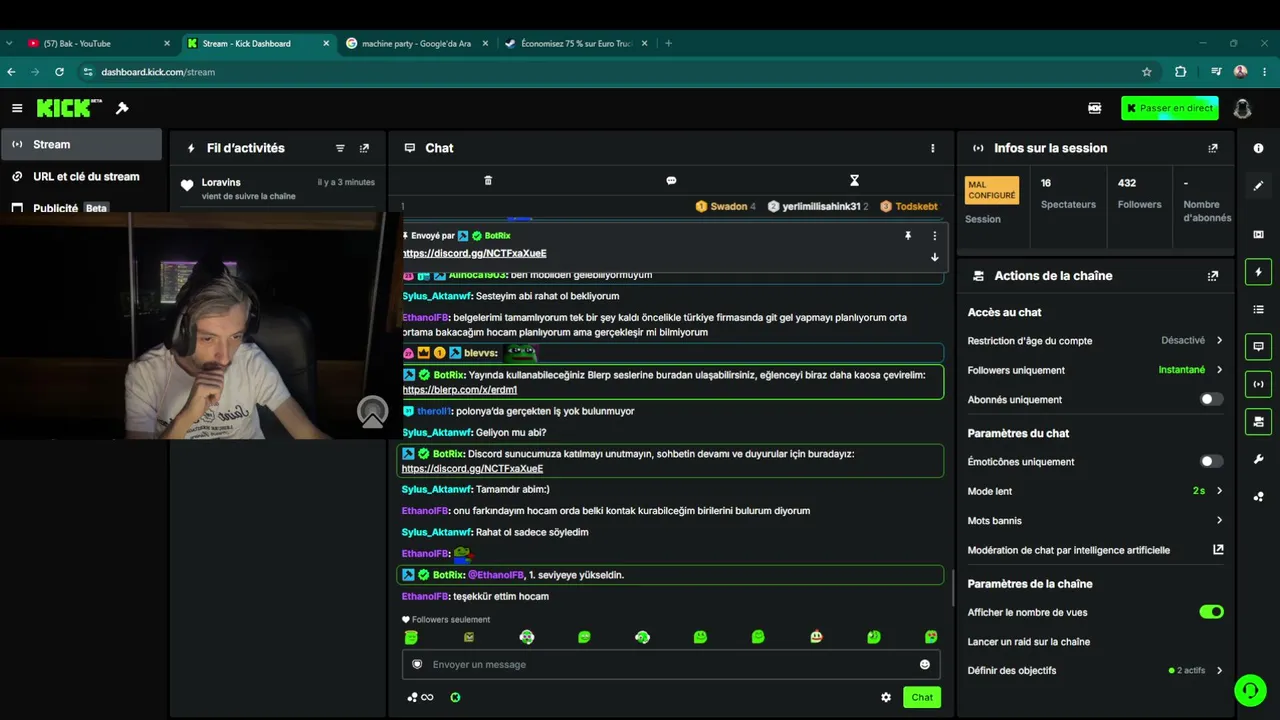Select Stream in the left sidebar
Screen dimensions: 1280x720
[81, 144]
